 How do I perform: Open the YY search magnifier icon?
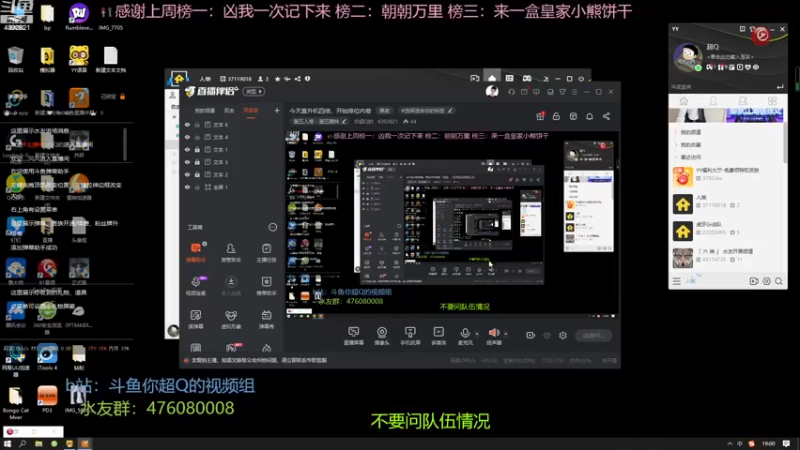[779, 281]
